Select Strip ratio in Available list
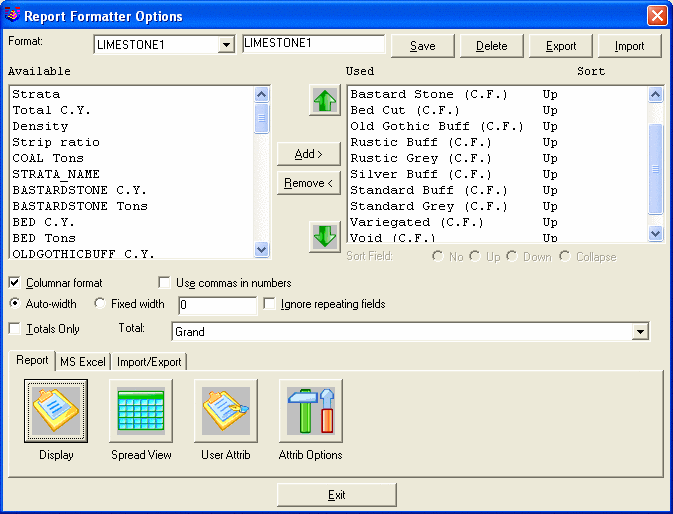 131,142
